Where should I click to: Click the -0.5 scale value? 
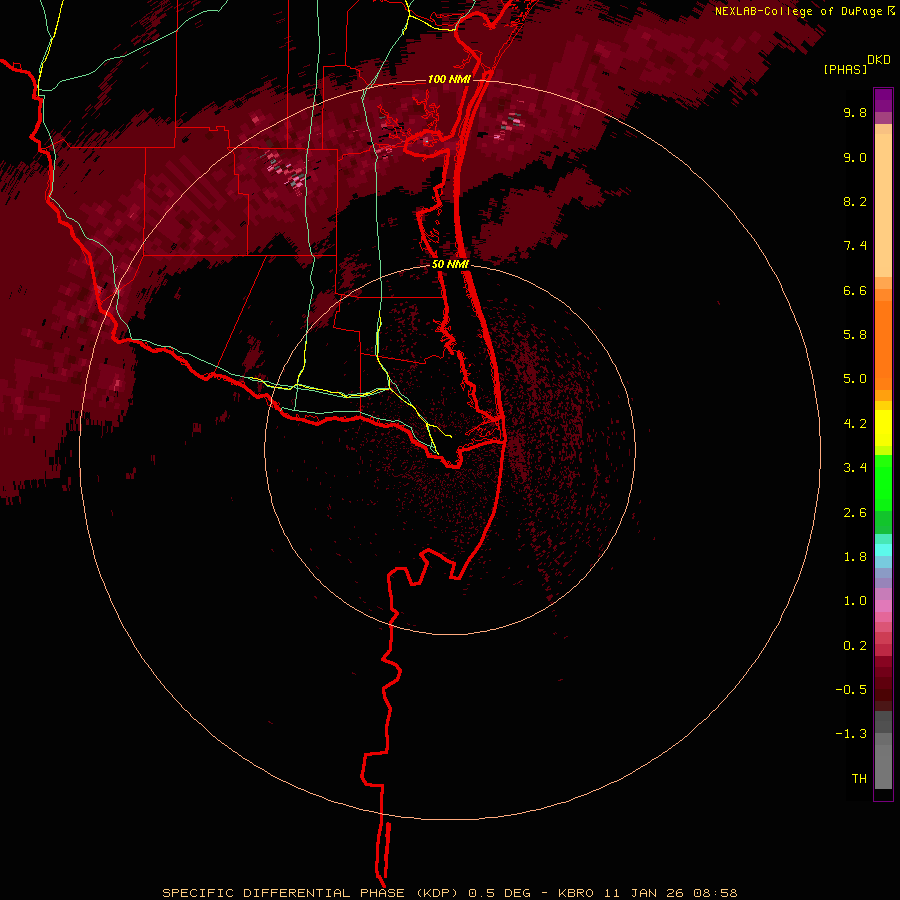(x=851, y=690)
